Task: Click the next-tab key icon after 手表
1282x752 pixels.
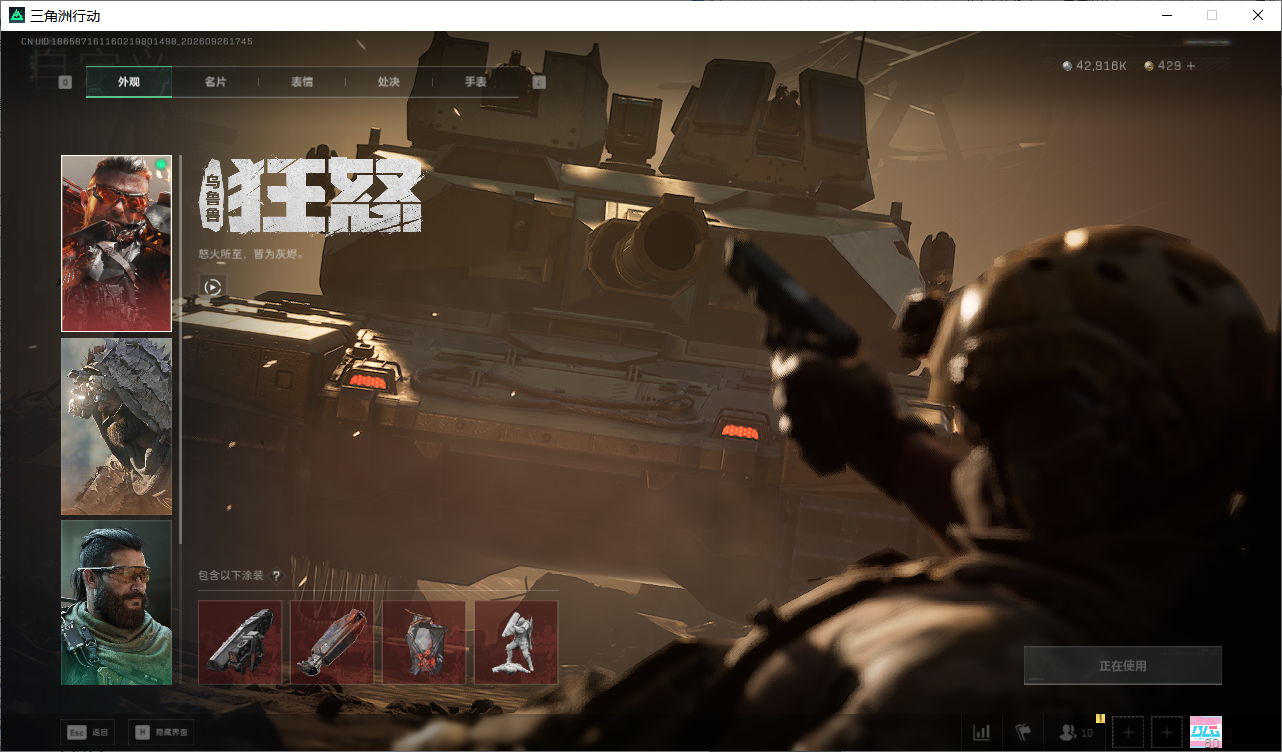Action: 539,82
